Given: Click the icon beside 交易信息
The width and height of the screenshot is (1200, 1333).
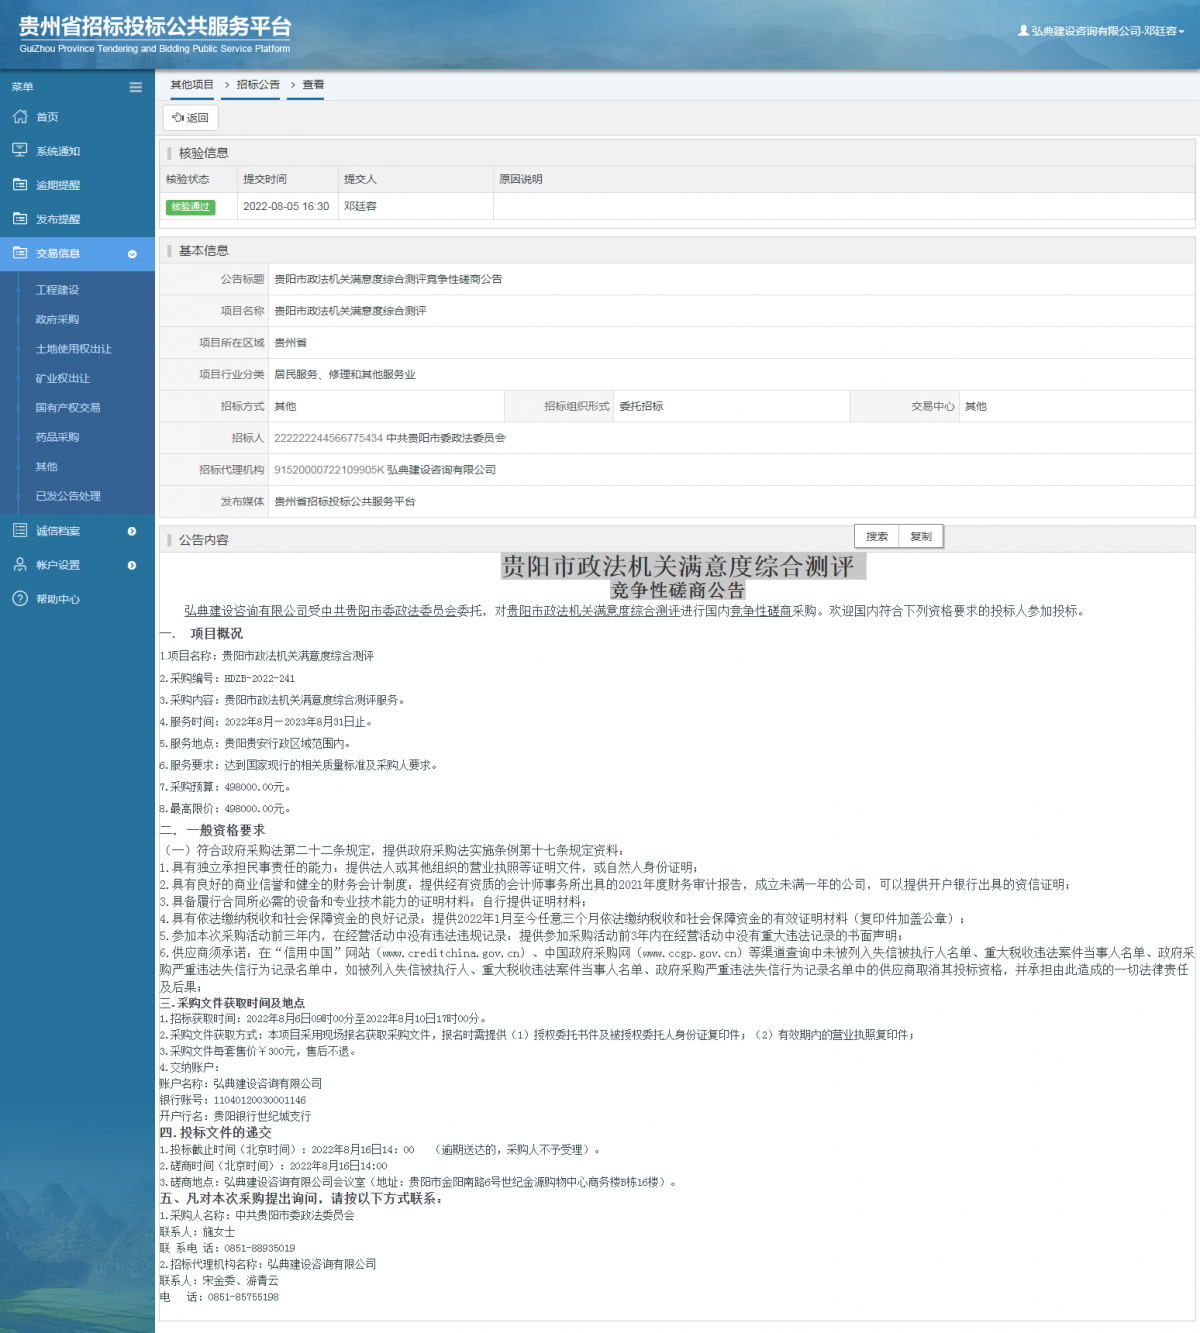Looking at the screenshot, I should click(x=20, y=253).
